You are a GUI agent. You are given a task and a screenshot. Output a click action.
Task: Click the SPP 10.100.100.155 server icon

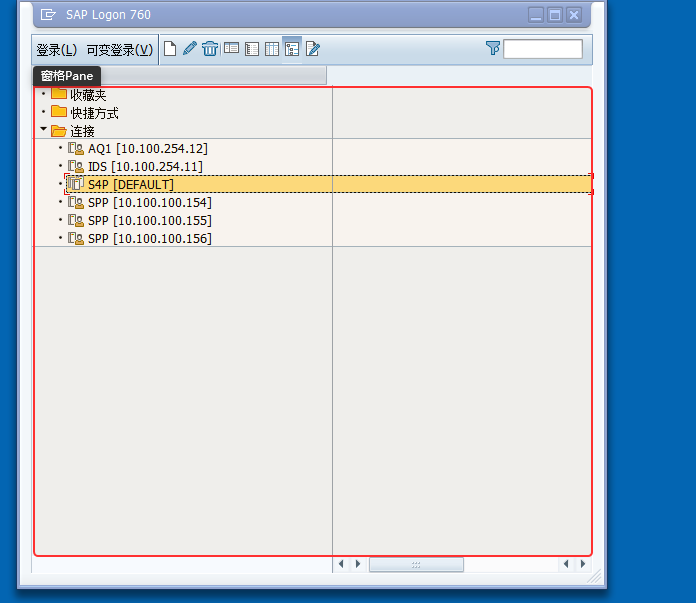point(75,220)
